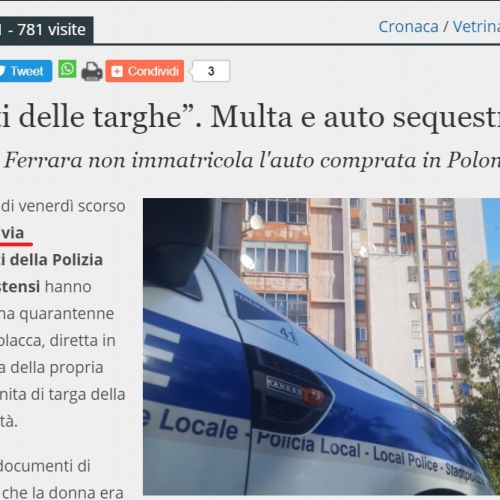Click the red-underlined 'via' link text
500x500 pixels.
coord(12,233)
